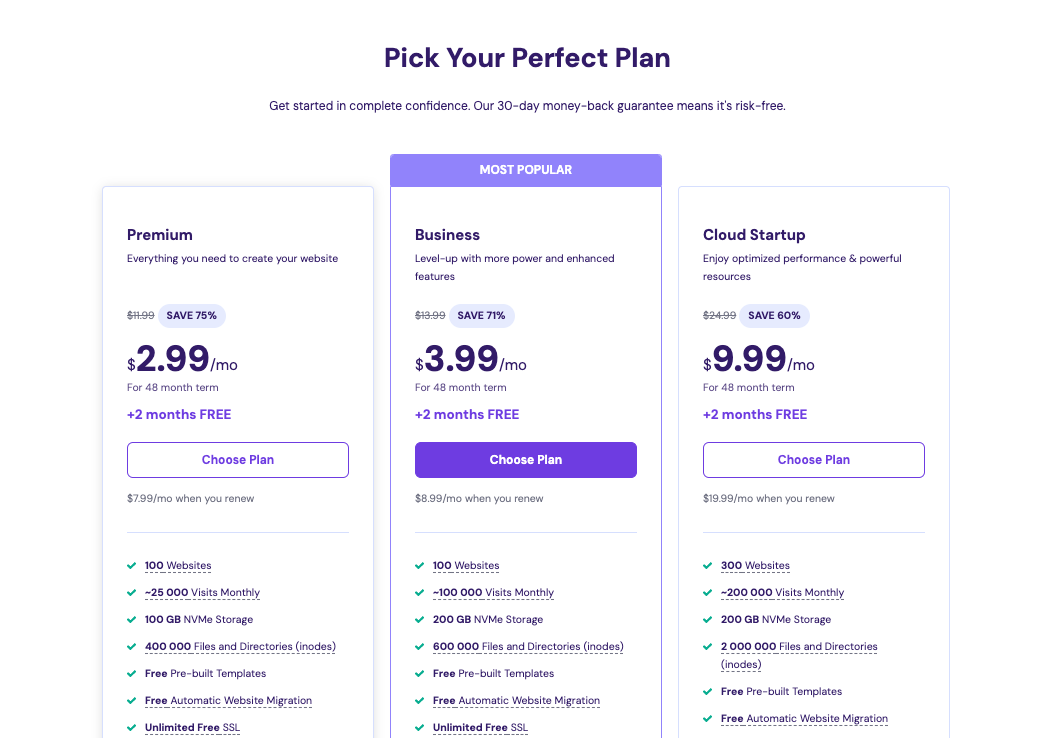
Task: Open the 400 000 Files and Directories tooltip in Premium
Action: pyautogui.click(x=240, y=646)
